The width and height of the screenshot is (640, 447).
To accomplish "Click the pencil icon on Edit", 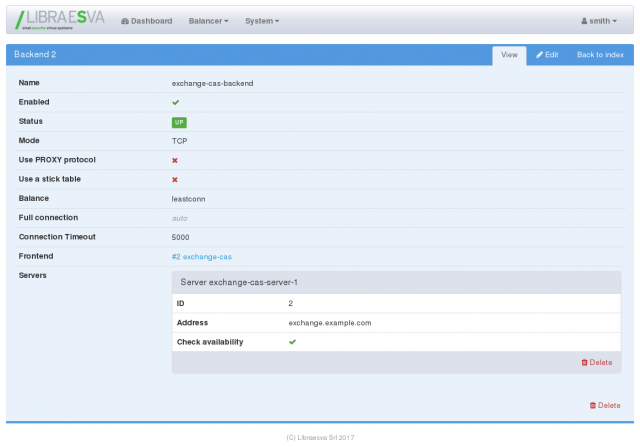I will 540,55.
